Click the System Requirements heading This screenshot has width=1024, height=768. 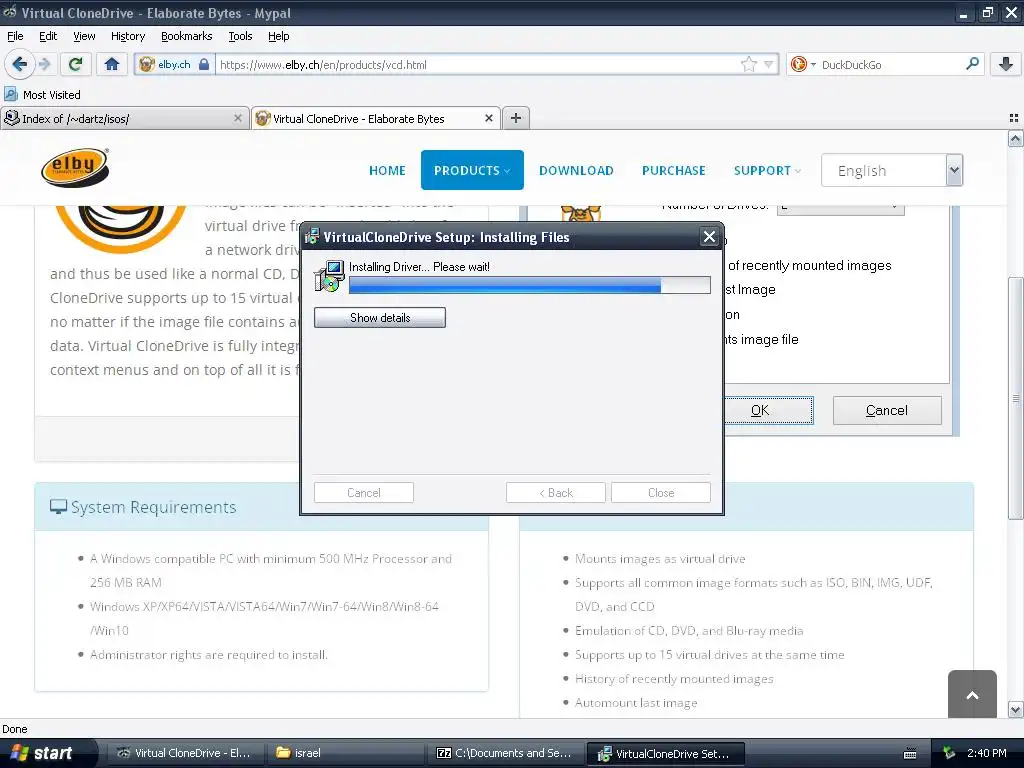153,507
